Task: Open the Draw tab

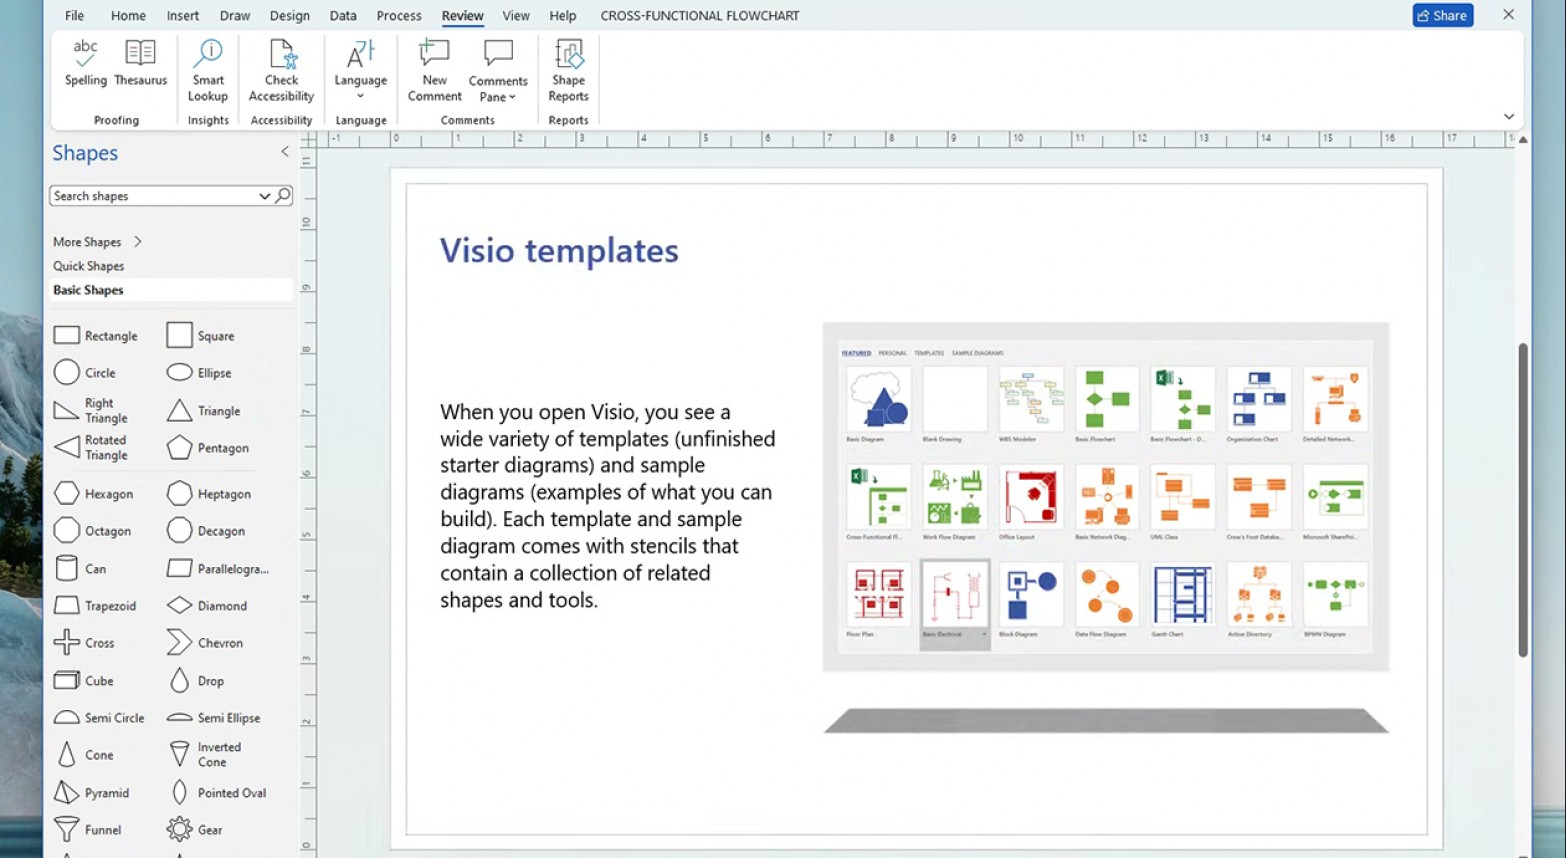Action: [x=235, y=16]
